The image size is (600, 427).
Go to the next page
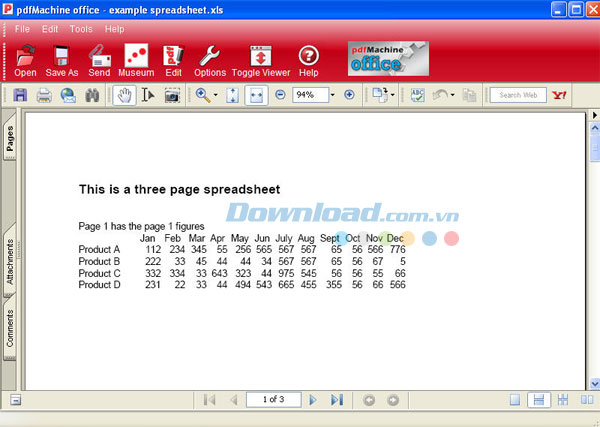point(313,400)
